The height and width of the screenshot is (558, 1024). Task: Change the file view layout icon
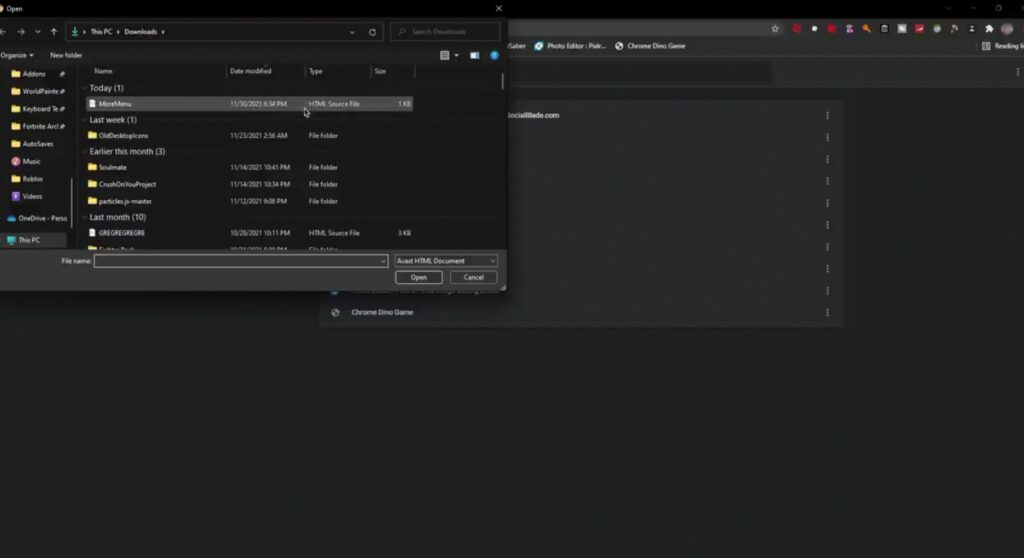coord(445,56)
